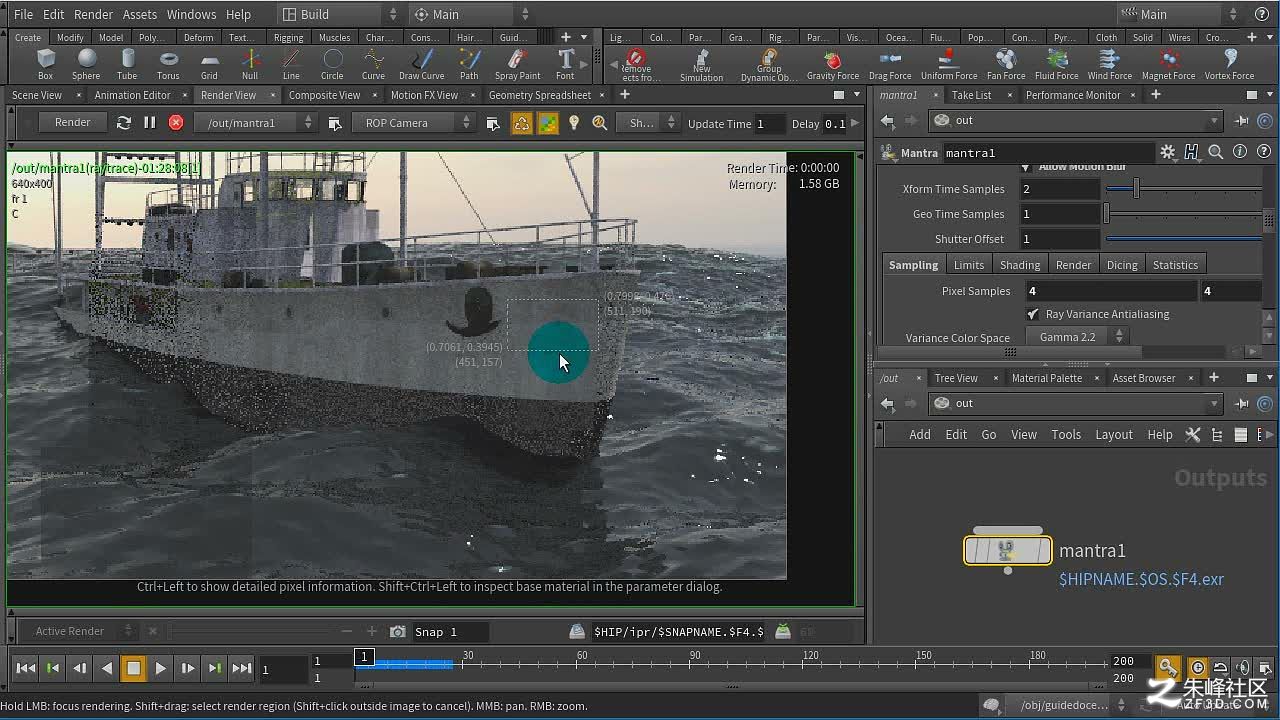
Task: Click the Gravity Force tool
Action: (833, 65)
